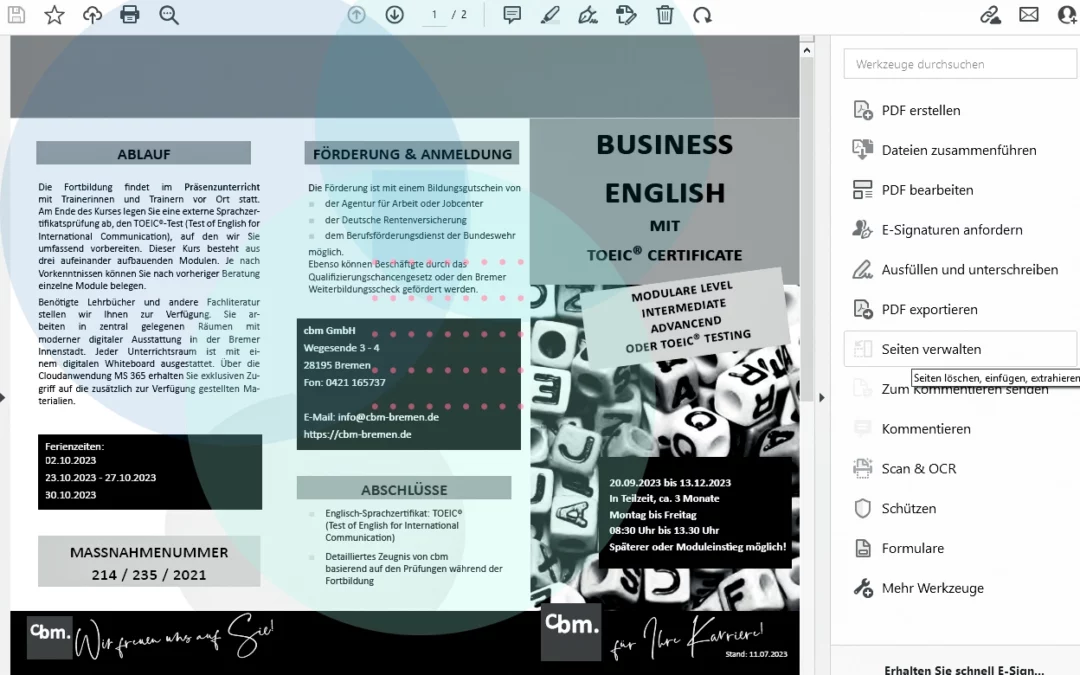
Task: Click the '20.09.2023 bis 13.12.2023' date line
Action: [x=669, y=483]
